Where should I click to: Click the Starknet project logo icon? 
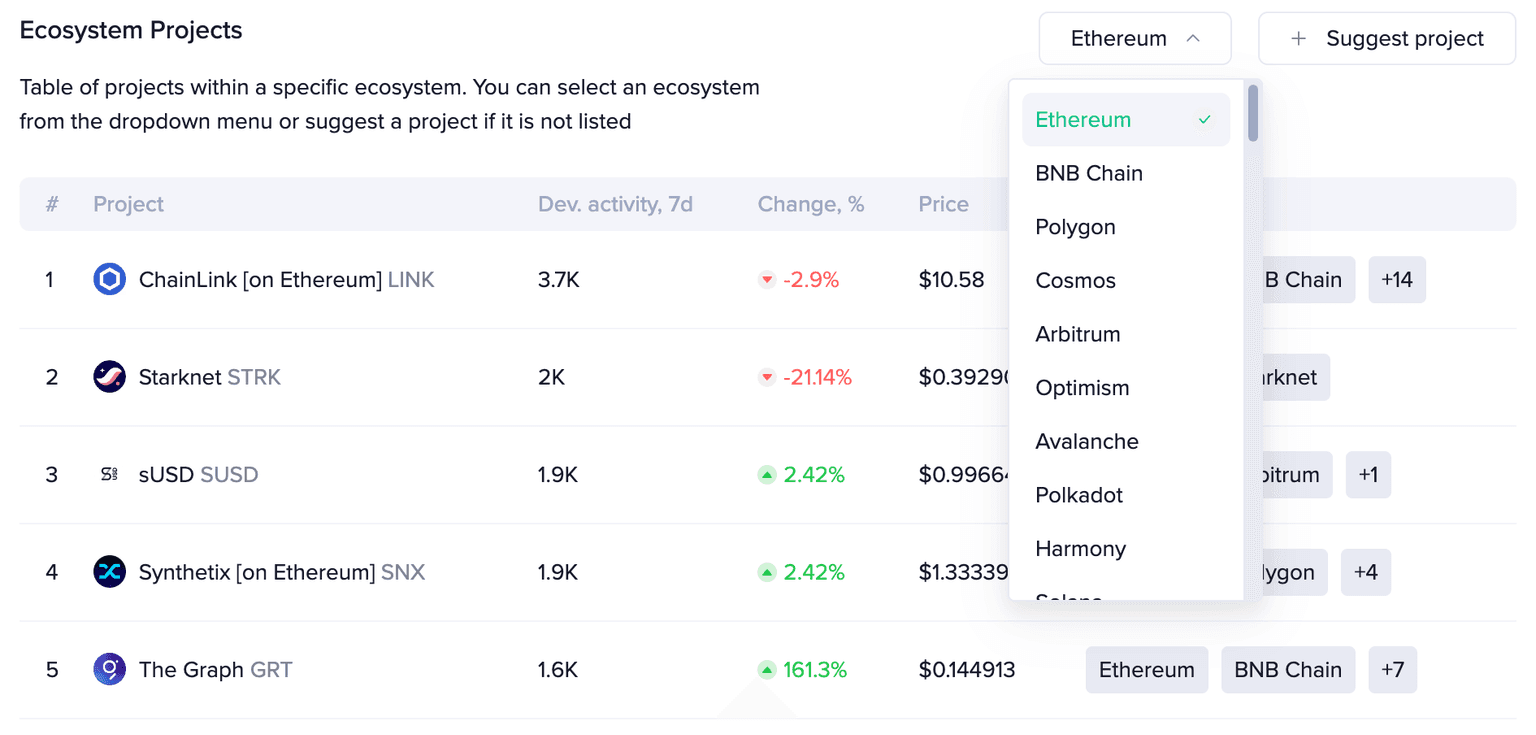pyautogui.click(x=109, y=377)
